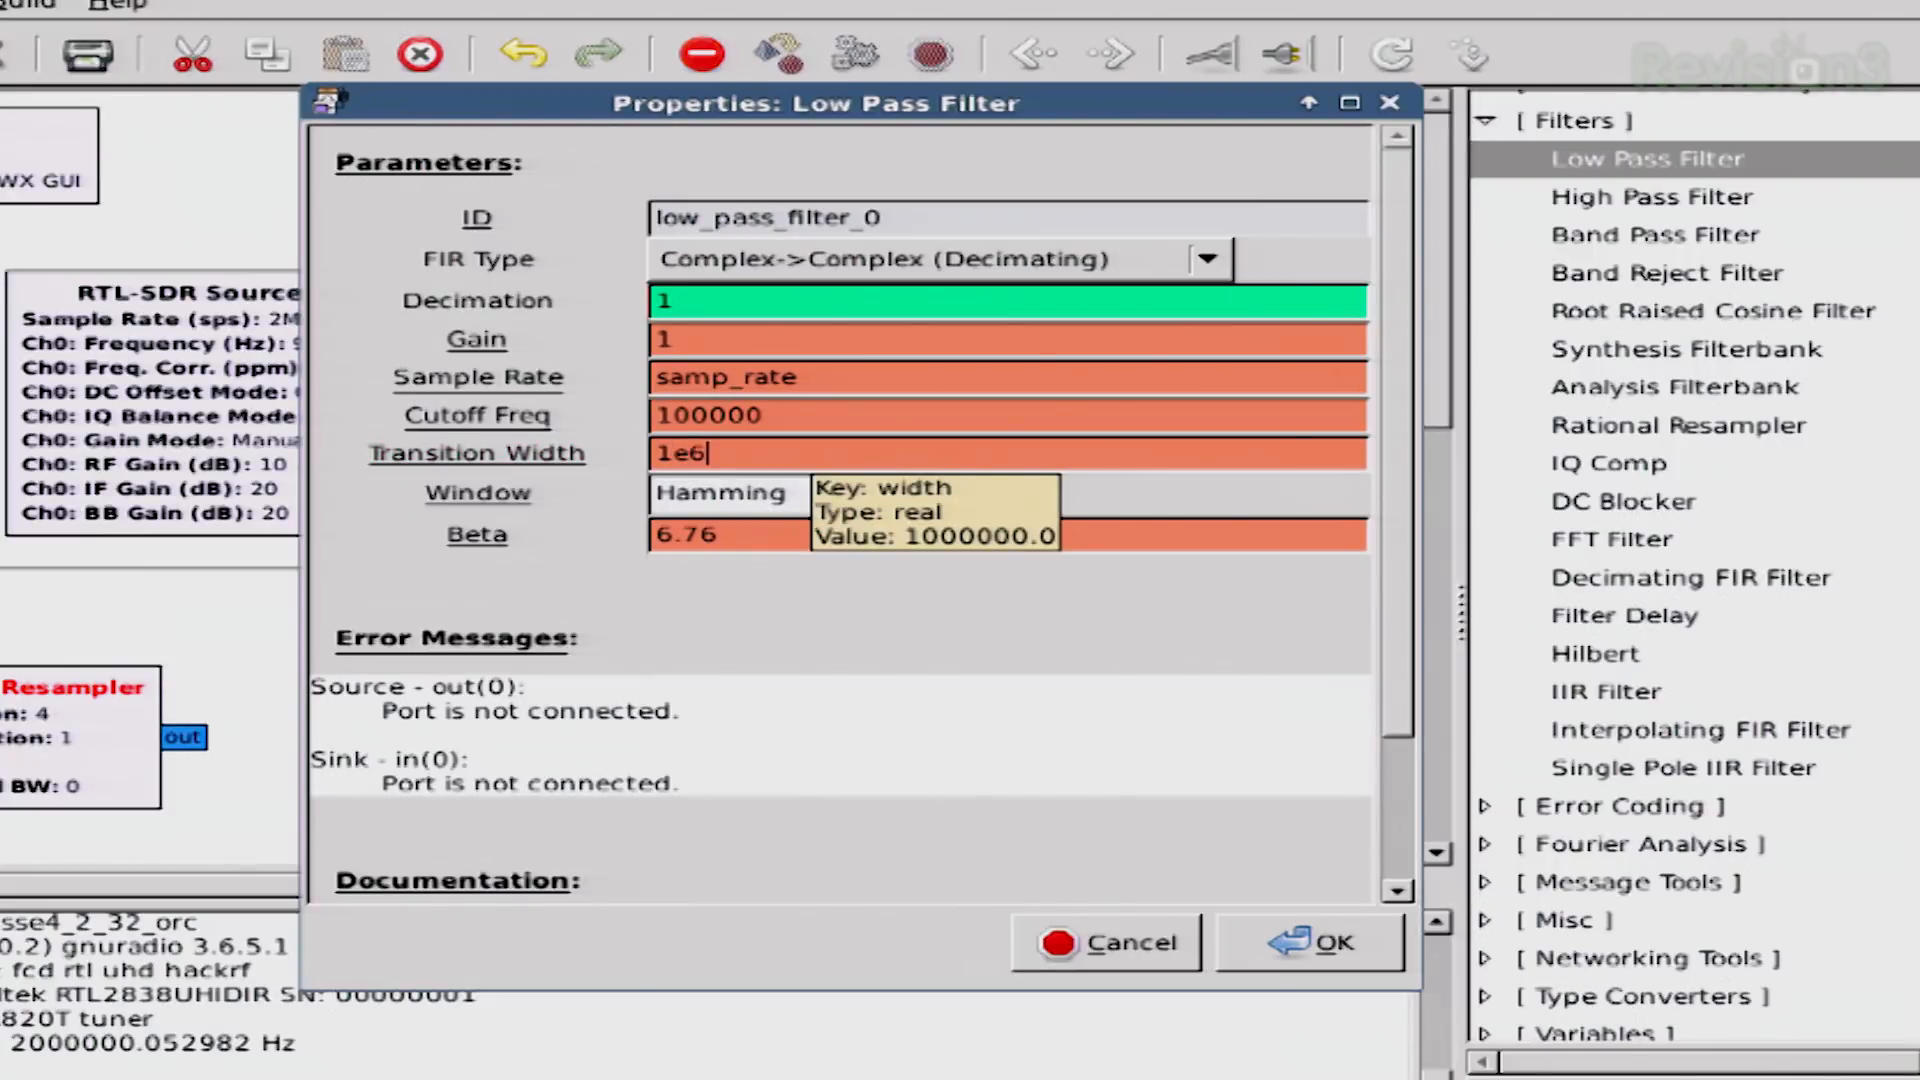Click the Cancel button
Viewport: 1920px width, 1080px height.
point(1106,942)
